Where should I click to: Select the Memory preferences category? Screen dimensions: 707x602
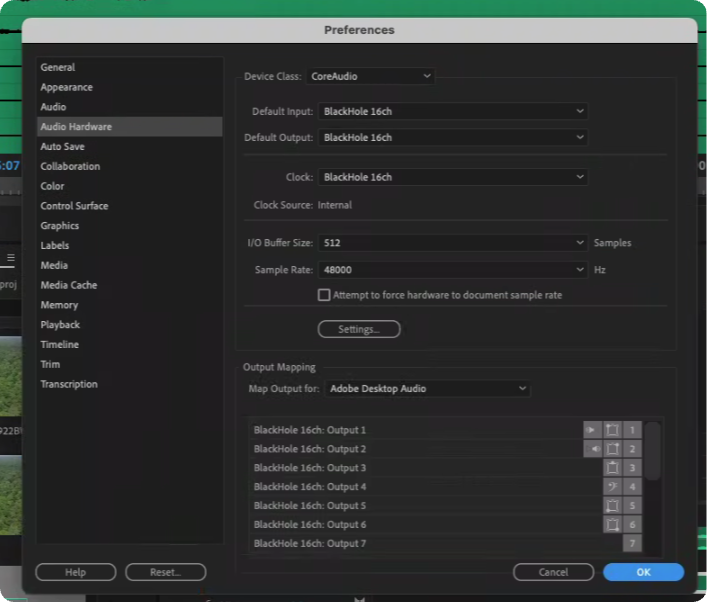coord(129,305)
